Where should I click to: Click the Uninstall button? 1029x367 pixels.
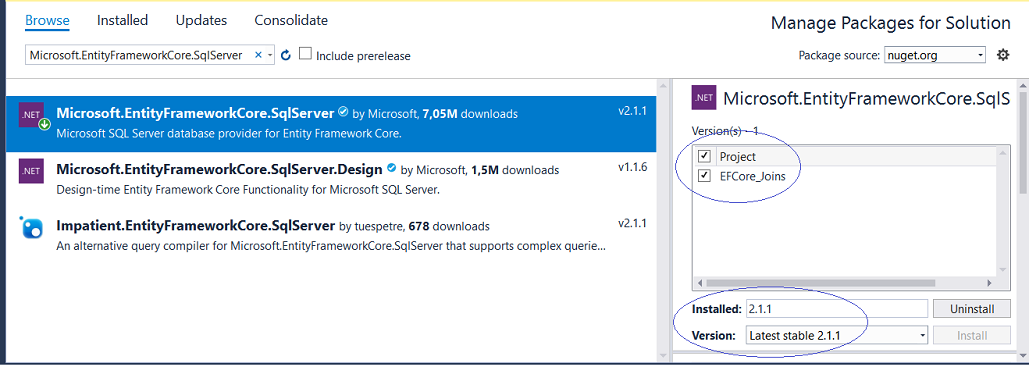point(972,309)
